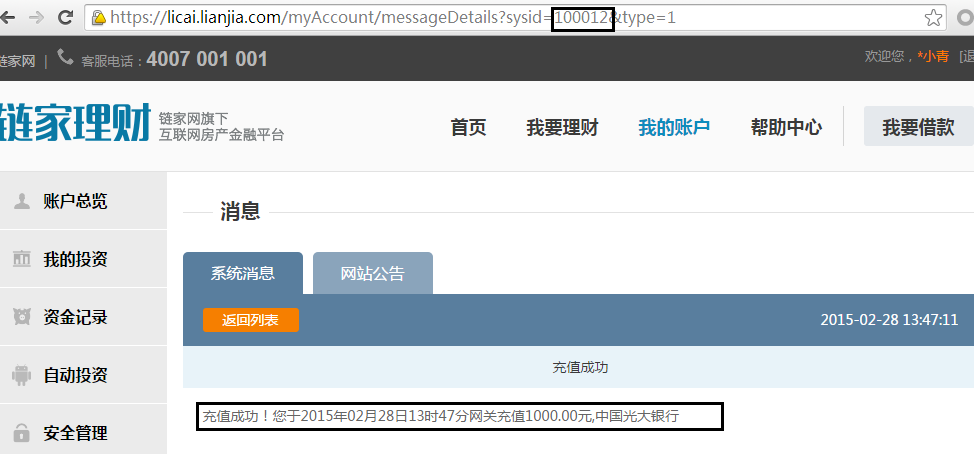Open 我的账户 in the navigation
This screenshot has width=974, height=454.
tap(674, 127)
